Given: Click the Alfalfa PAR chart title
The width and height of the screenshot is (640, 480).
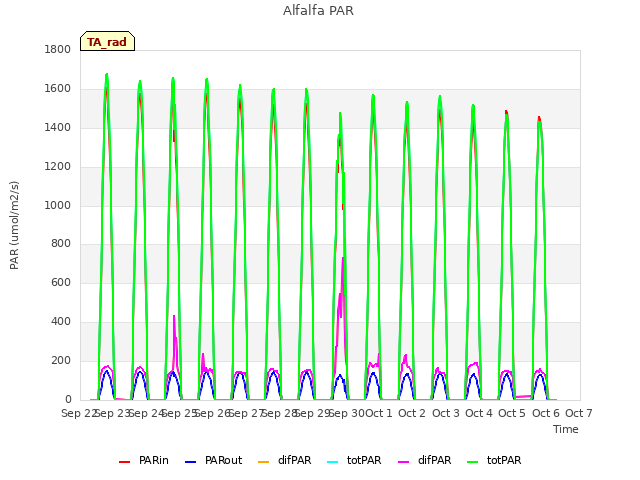Looking at the screenshot, I should [318, 11].
